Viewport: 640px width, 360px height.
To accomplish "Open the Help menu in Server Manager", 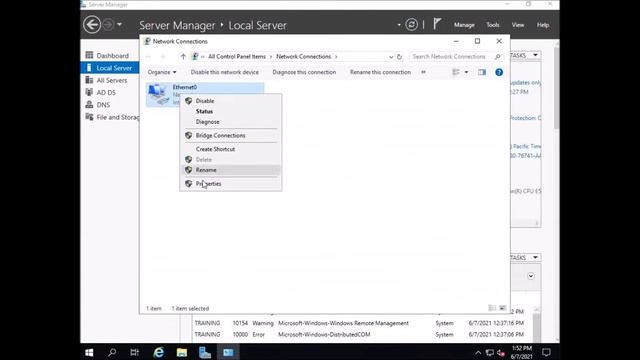I will tap(542, 25).
